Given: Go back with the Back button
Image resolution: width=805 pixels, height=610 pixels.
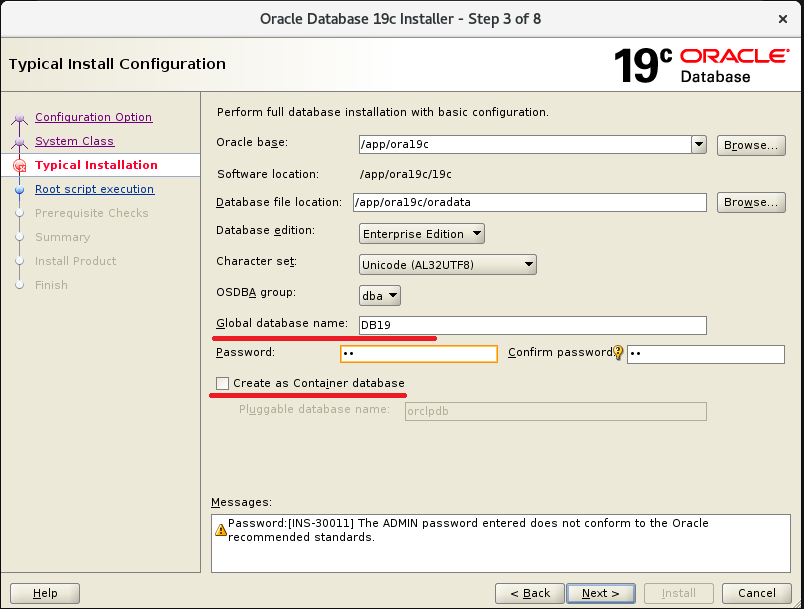Looking at the screenshot, I should coord(530,594).
